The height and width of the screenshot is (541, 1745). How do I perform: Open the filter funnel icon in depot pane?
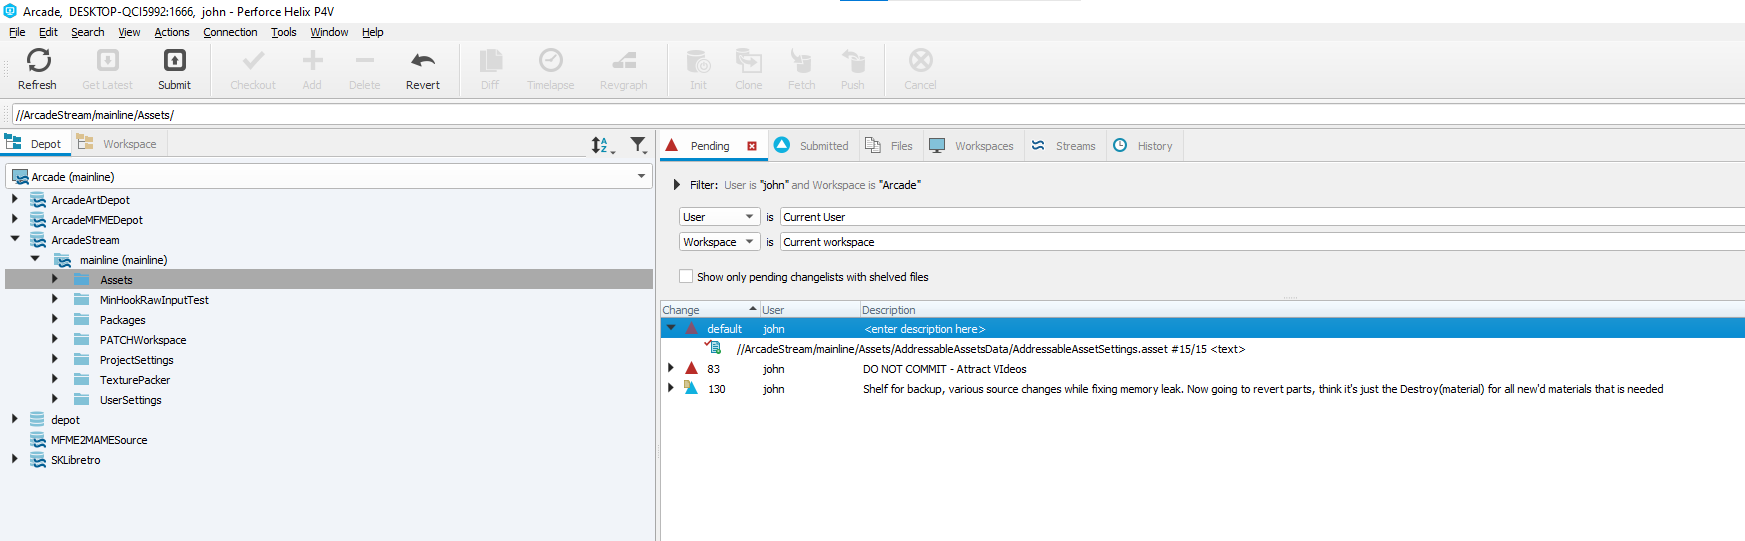(x=638, y=146)
